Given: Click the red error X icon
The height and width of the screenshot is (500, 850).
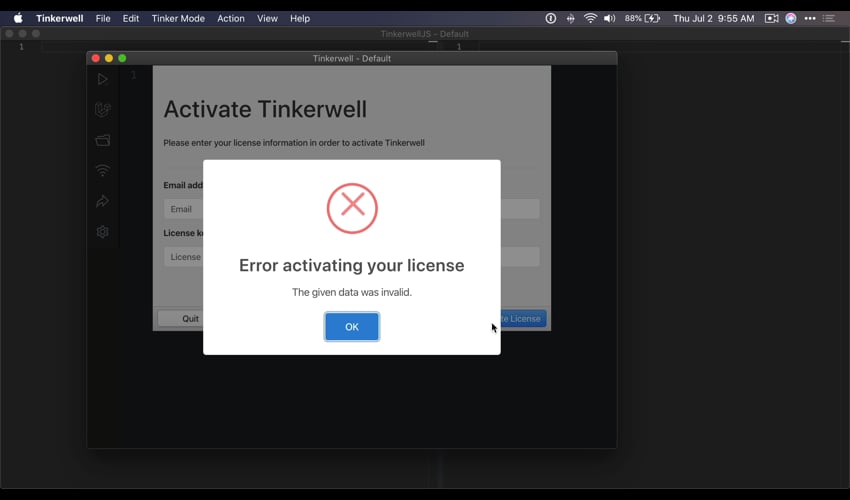Looking at the screenshot, I should (x=352, y=208).
